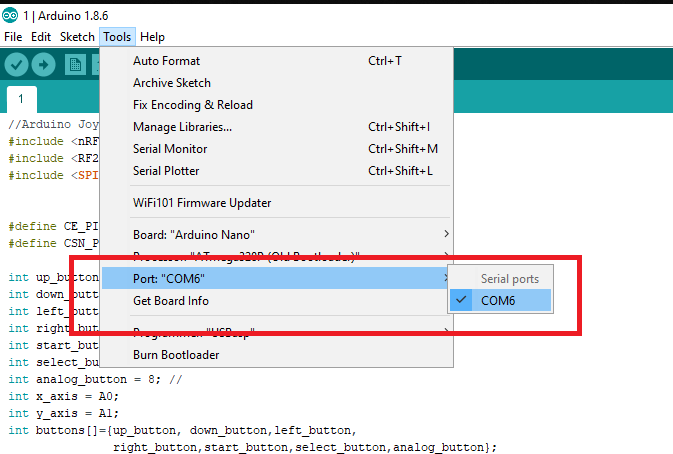Open the Help menu
Screen dimensions: 673x454
tap(152, 36)
